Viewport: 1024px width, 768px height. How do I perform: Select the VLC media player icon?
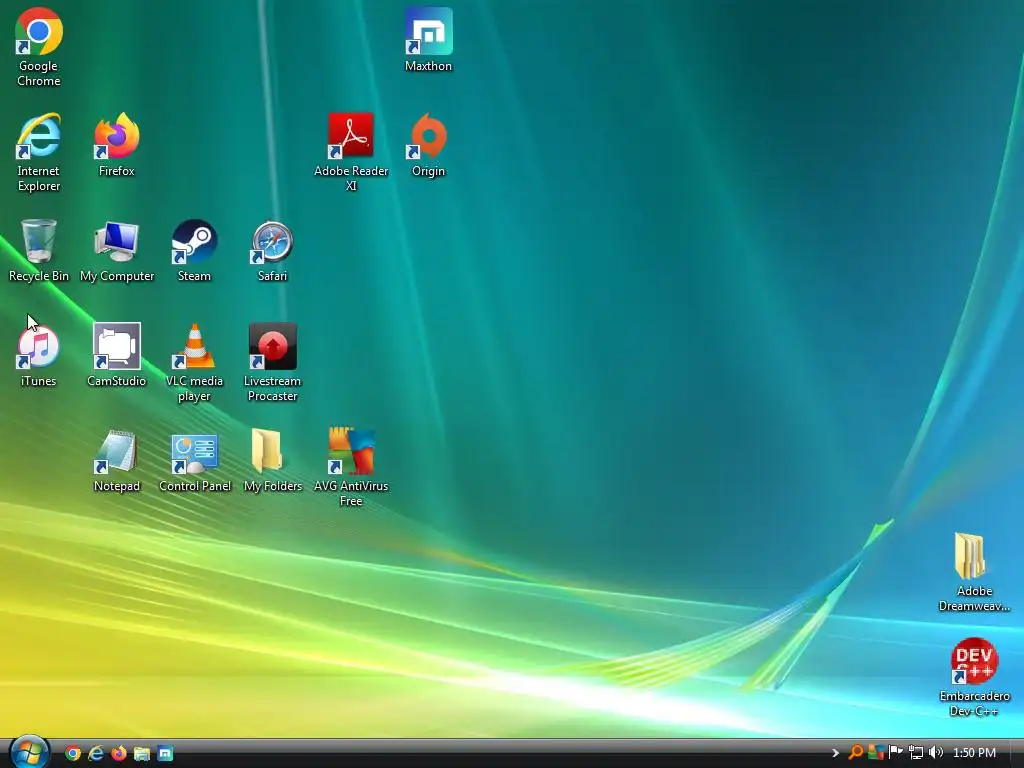tap(194, 362)
